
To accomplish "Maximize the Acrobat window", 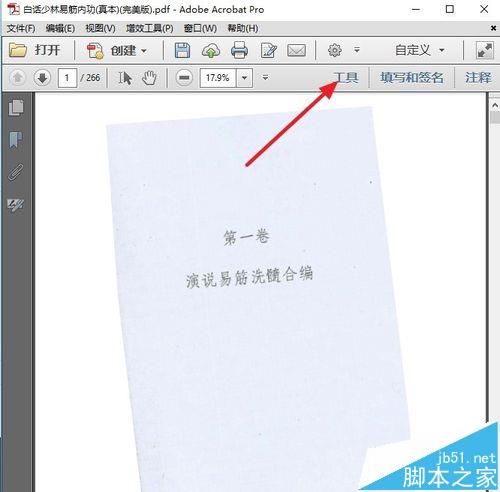I will [x=450, y=9].
